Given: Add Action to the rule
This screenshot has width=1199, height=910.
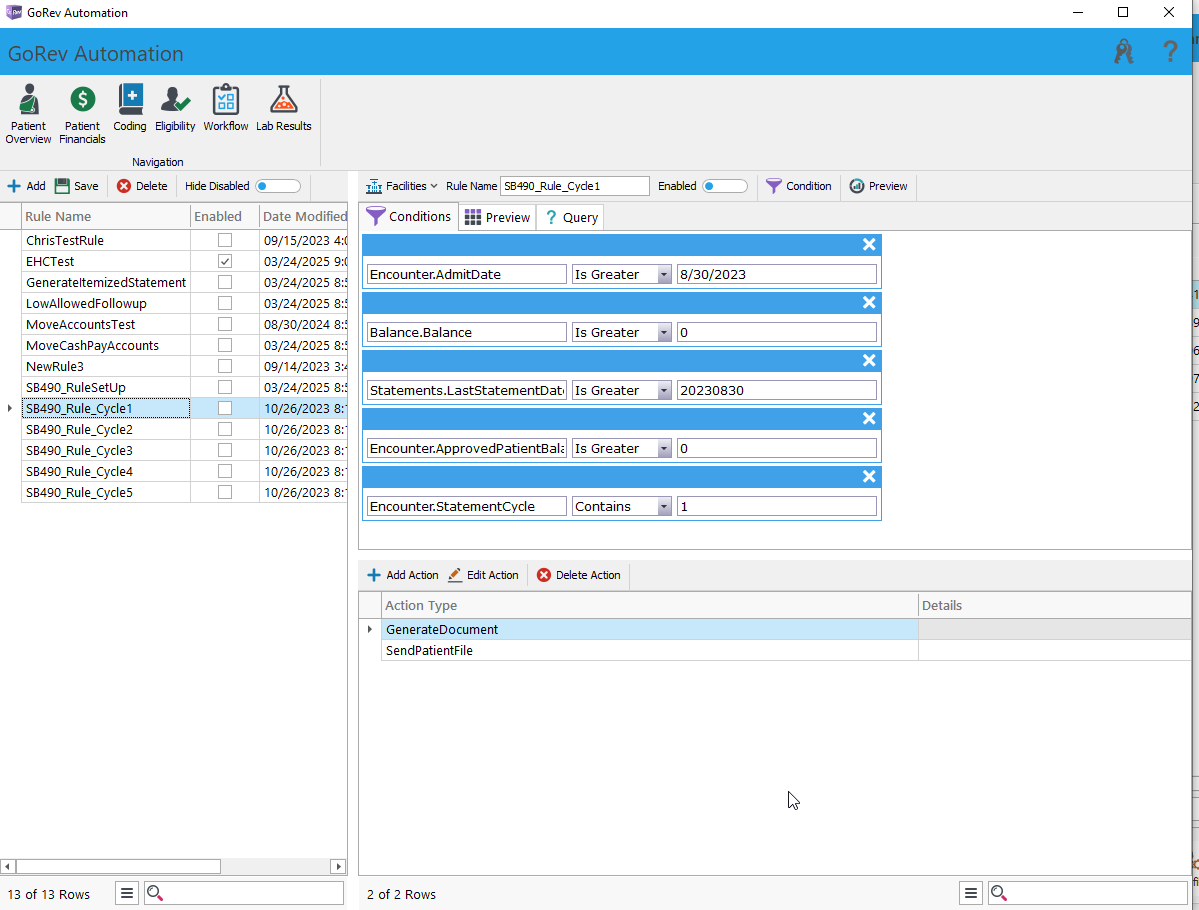Looking at the screenshot, I should coord(403,575).
